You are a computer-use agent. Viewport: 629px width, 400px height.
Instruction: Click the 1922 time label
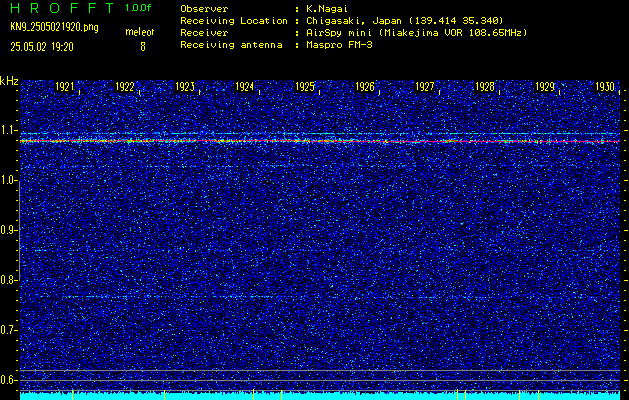coord(125,87)
